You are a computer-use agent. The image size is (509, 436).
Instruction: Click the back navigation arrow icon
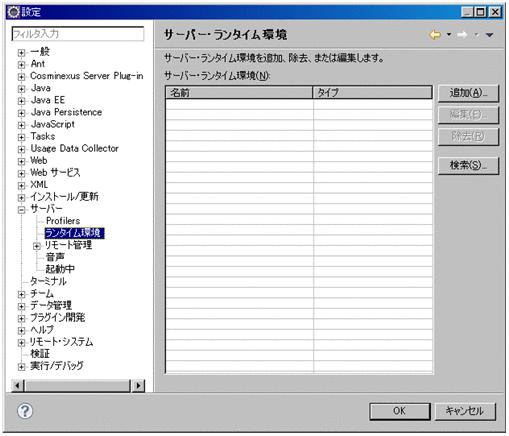(435, 34)
